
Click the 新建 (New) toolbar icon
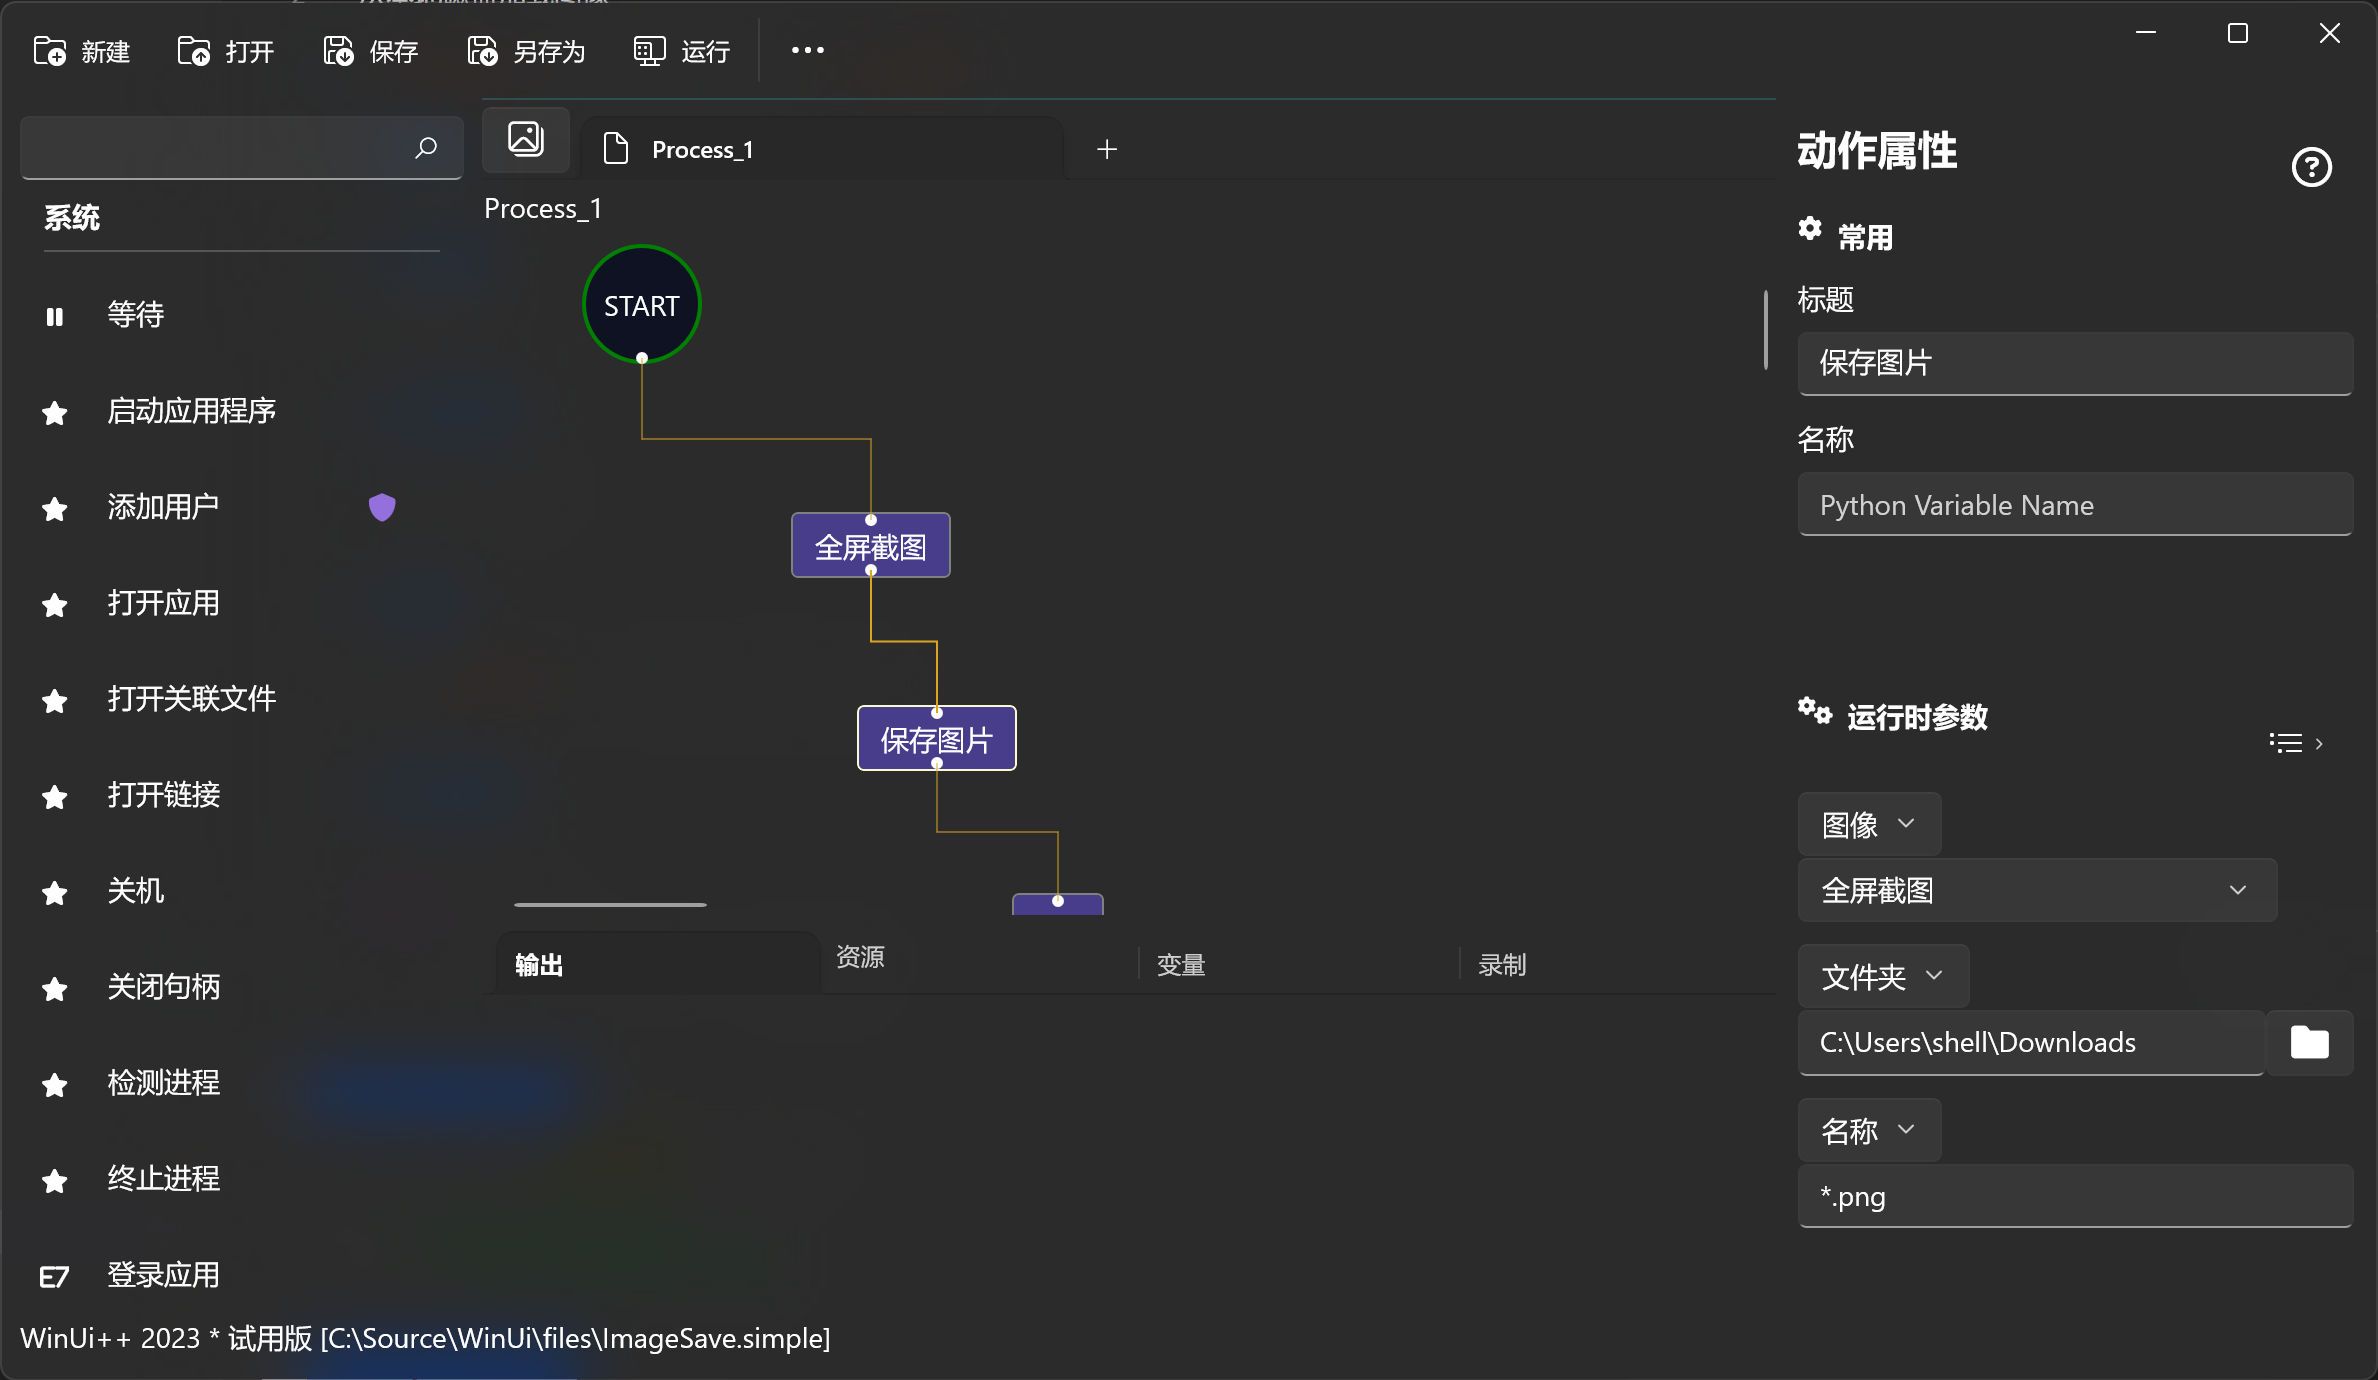(x=50, y=51)
